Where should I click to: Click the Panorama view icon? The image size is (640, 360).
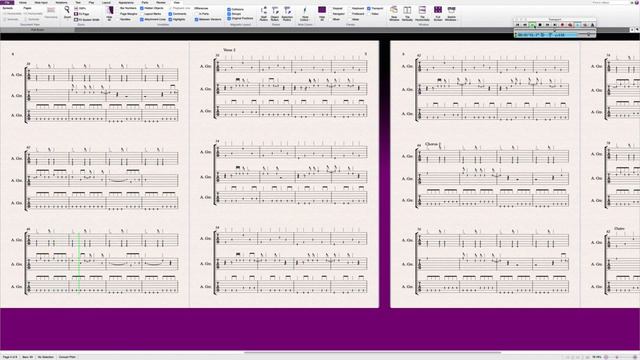(x=51, y=12)
